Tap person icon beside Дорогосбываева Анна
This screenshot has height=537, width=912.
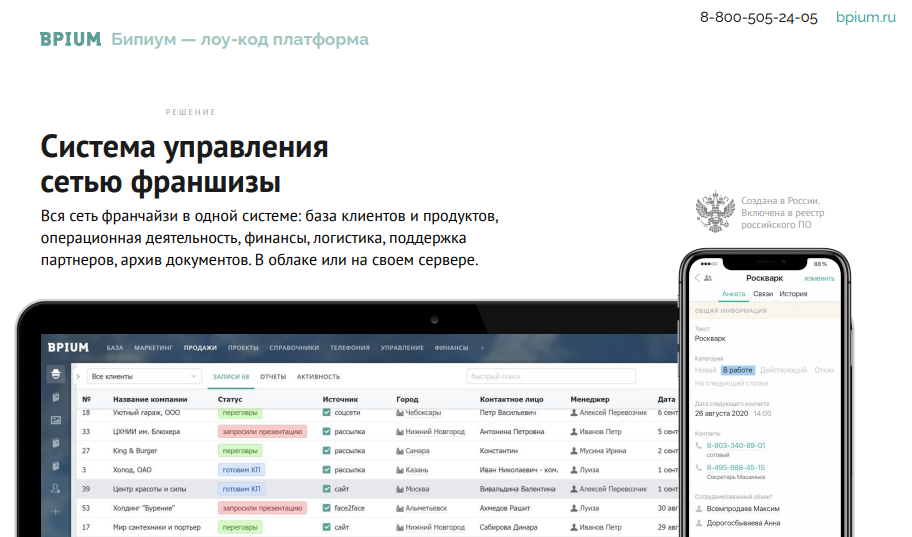point(699,524)
